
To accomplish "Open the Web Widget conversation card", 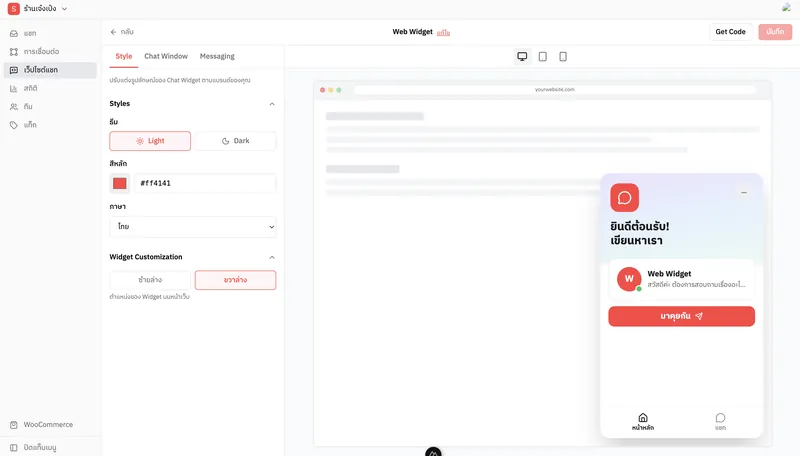I will point(682,279).
